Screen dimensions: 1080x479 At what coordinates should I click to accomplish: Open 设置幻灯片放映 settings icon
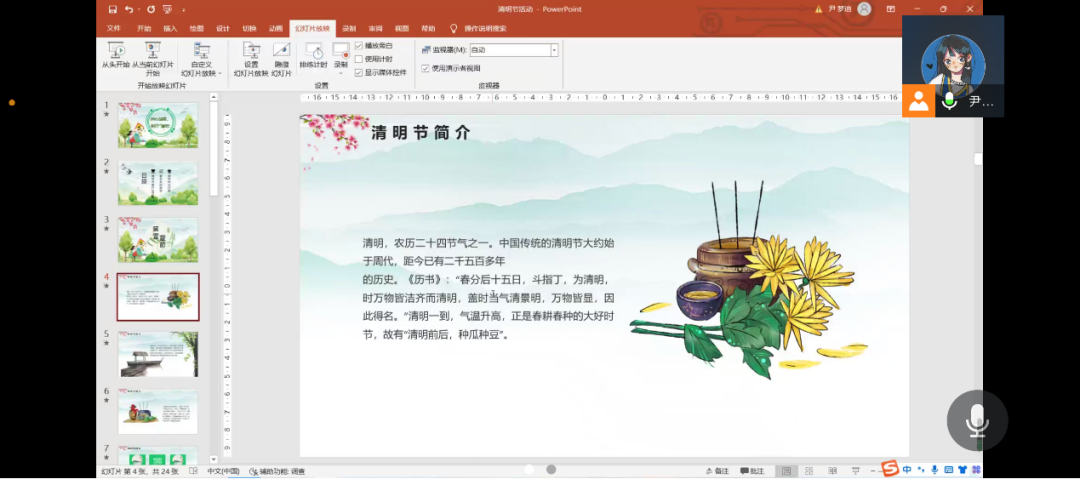[251, 51]
